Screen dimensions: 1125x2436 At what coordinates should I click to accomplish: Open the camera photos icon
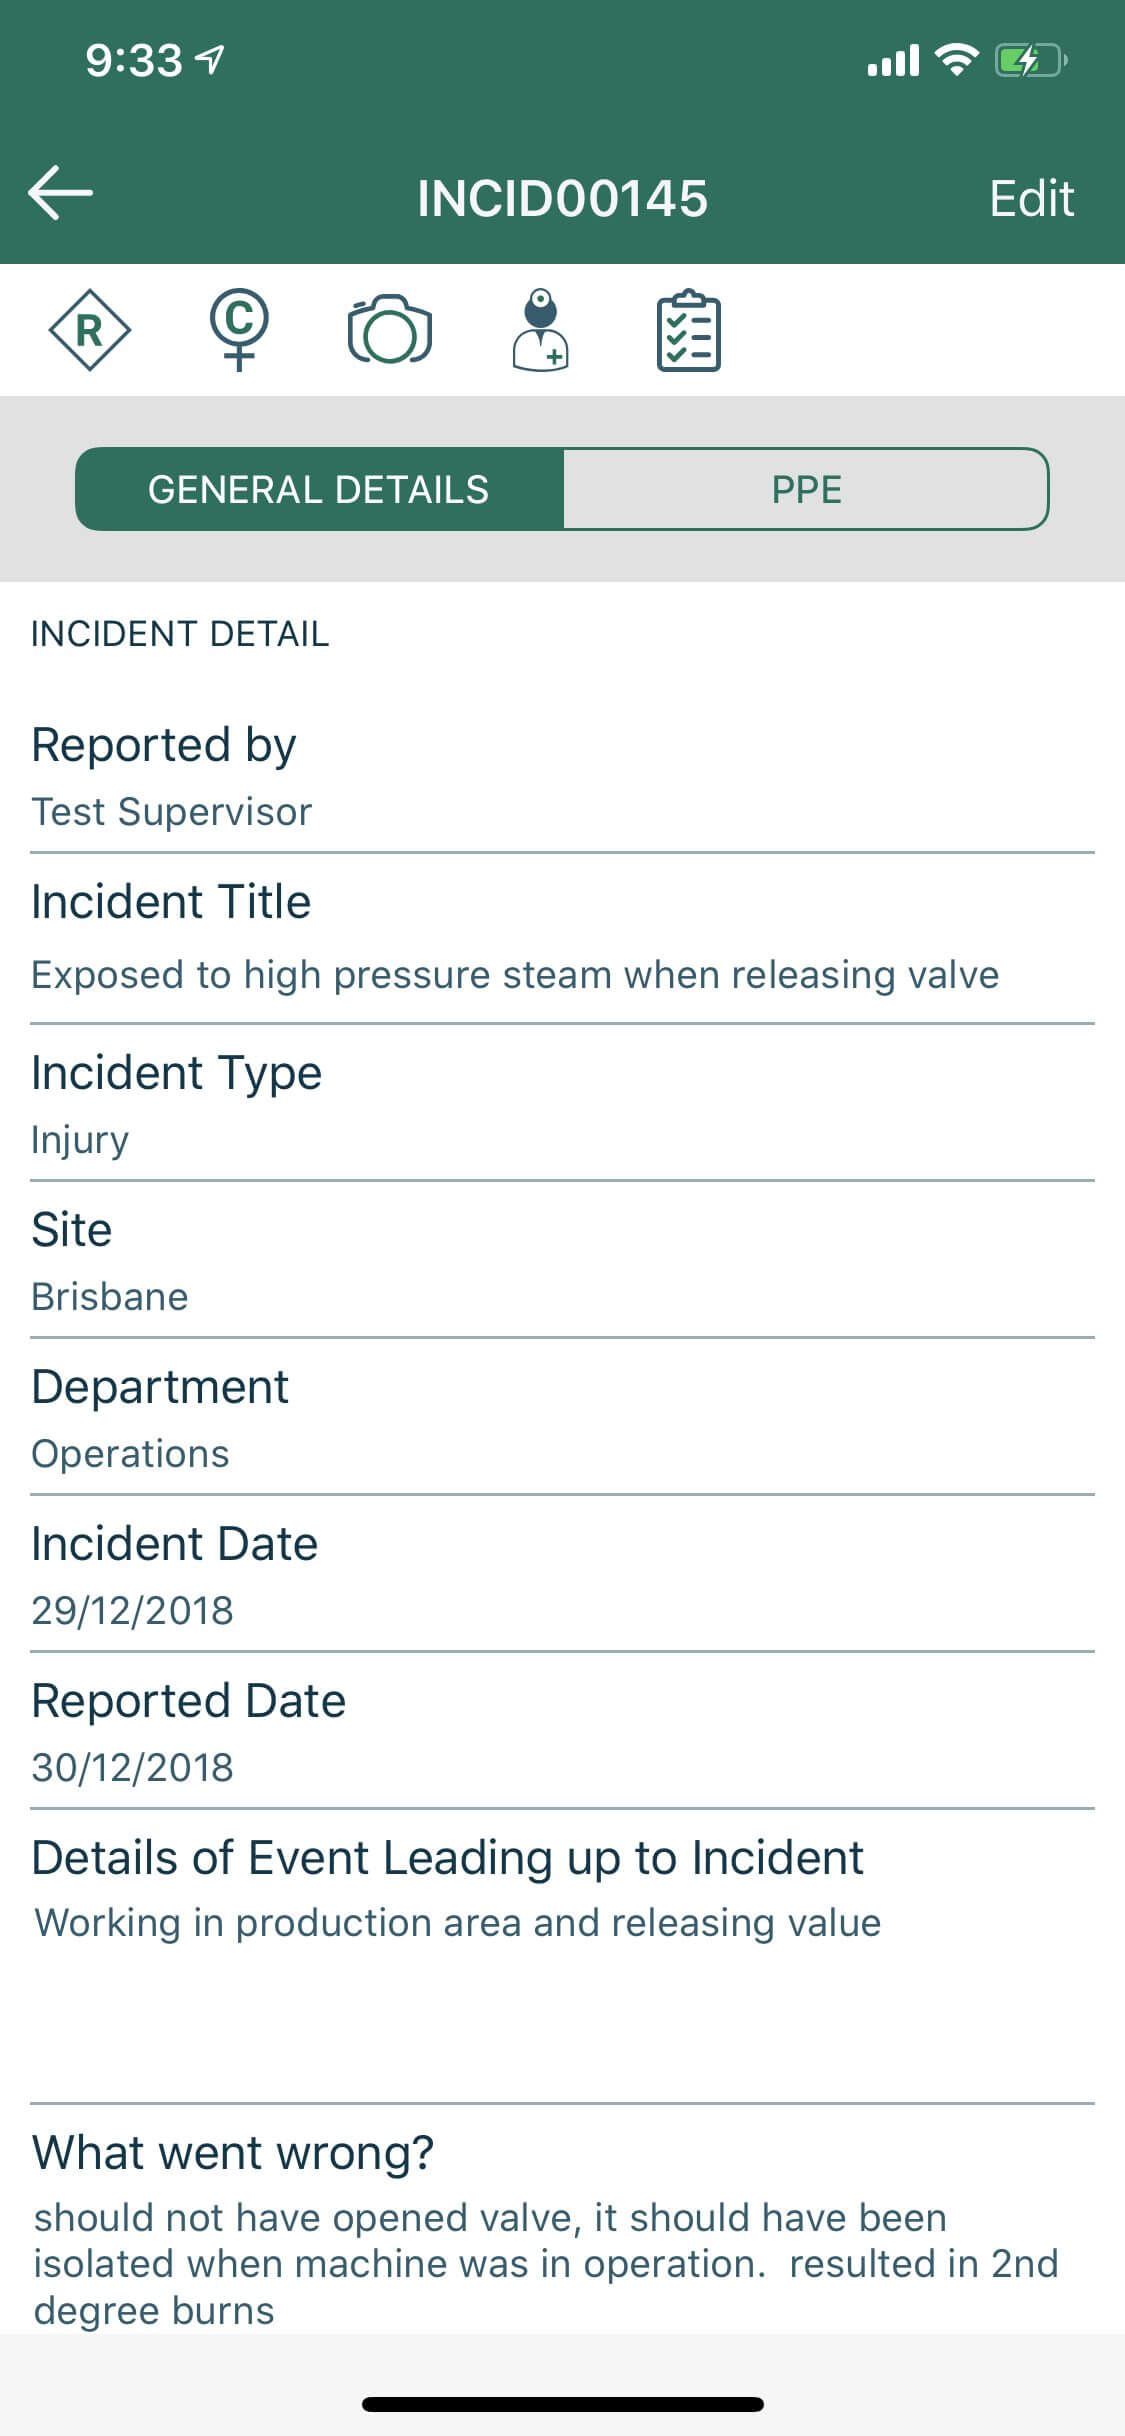(389, 330)
